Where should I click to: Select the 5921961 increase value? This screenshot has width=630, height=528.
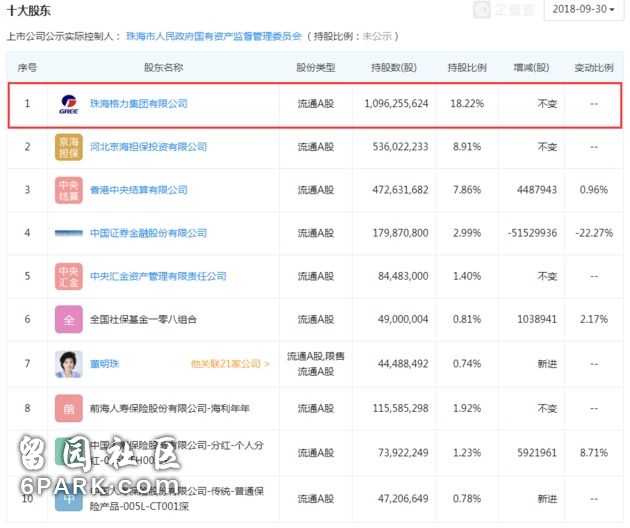pos(537,453)
